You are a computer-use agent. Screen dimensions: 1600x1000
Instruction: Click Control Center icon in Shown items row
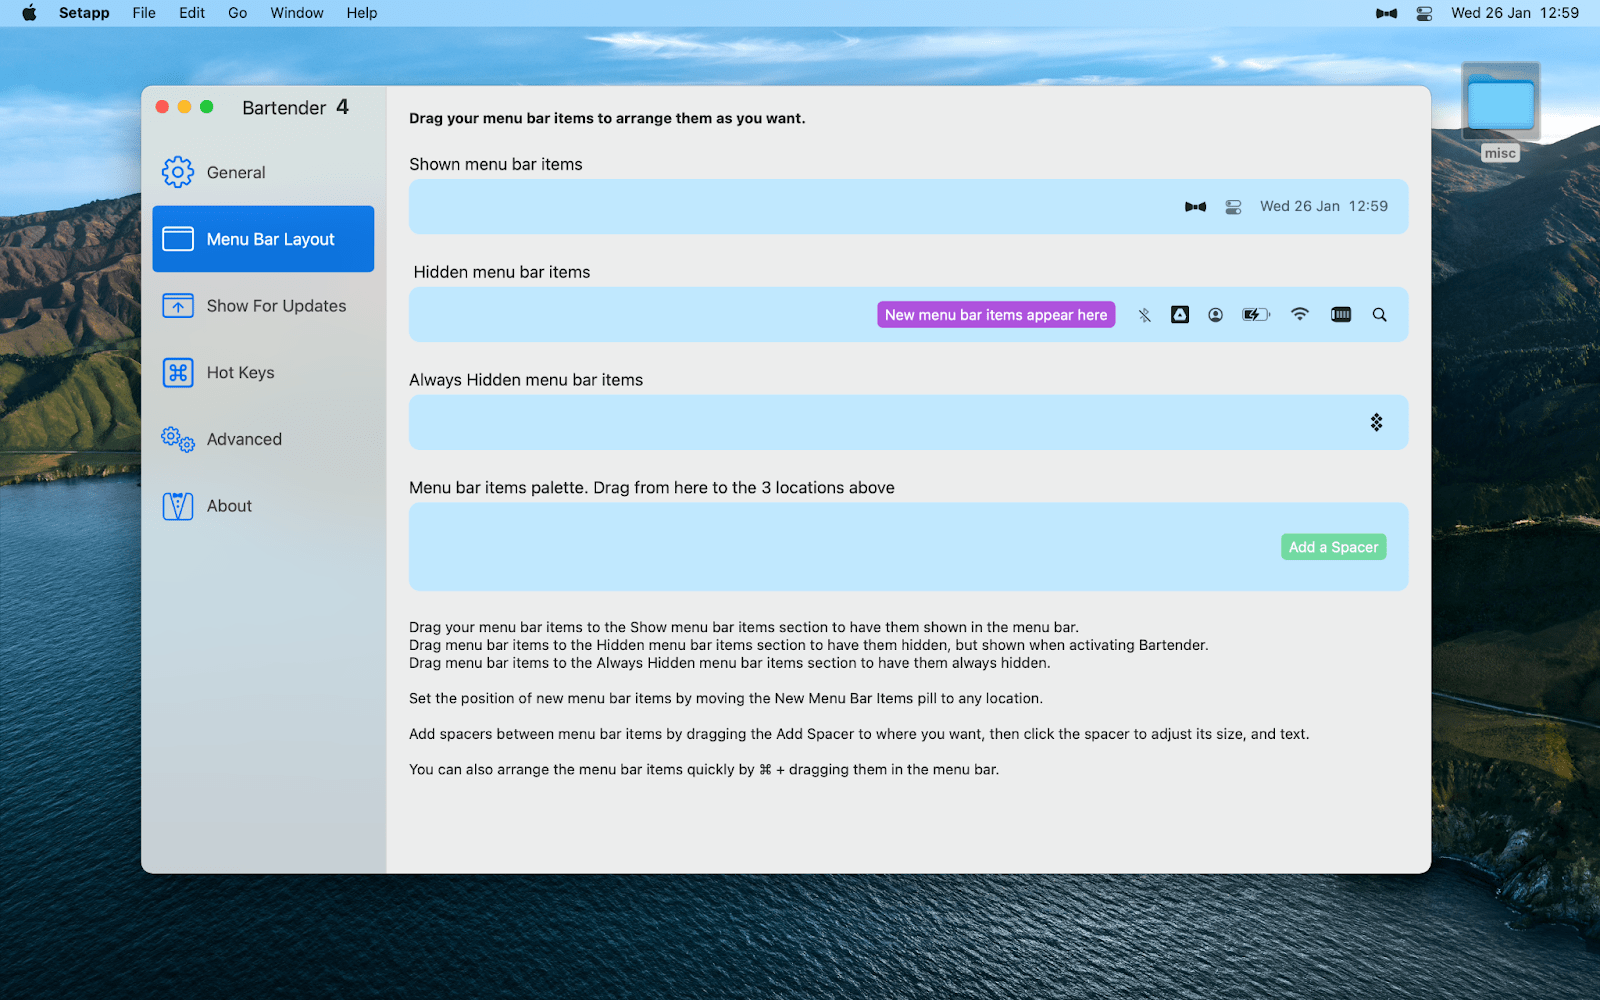point(1233,207)
